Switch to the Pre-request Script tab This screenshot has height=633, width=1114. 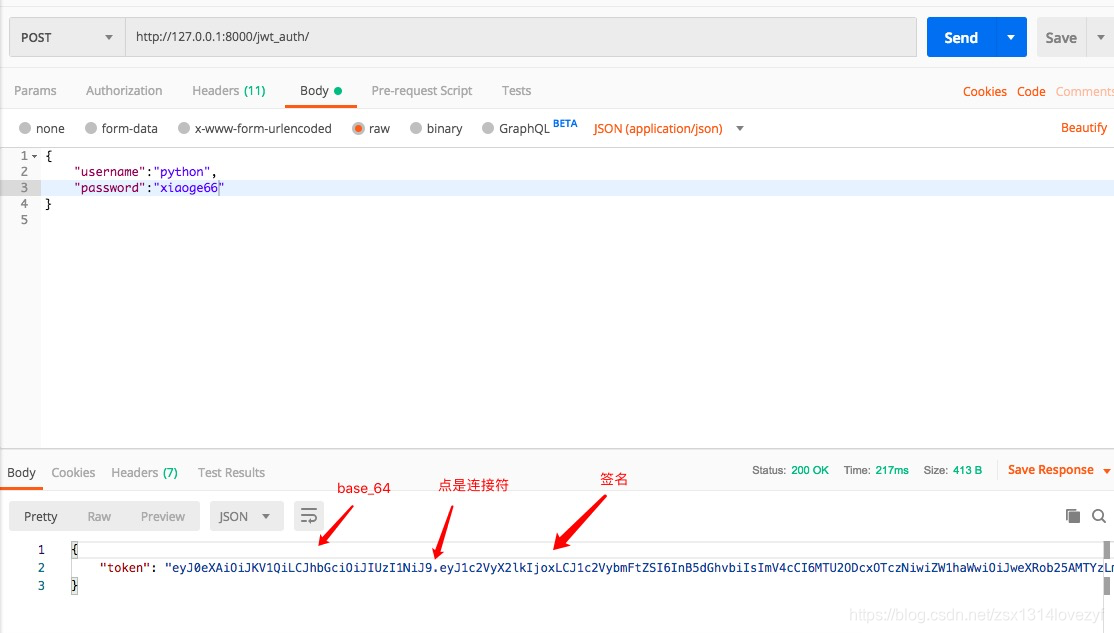pyautogui.click(x=421, y=90)
